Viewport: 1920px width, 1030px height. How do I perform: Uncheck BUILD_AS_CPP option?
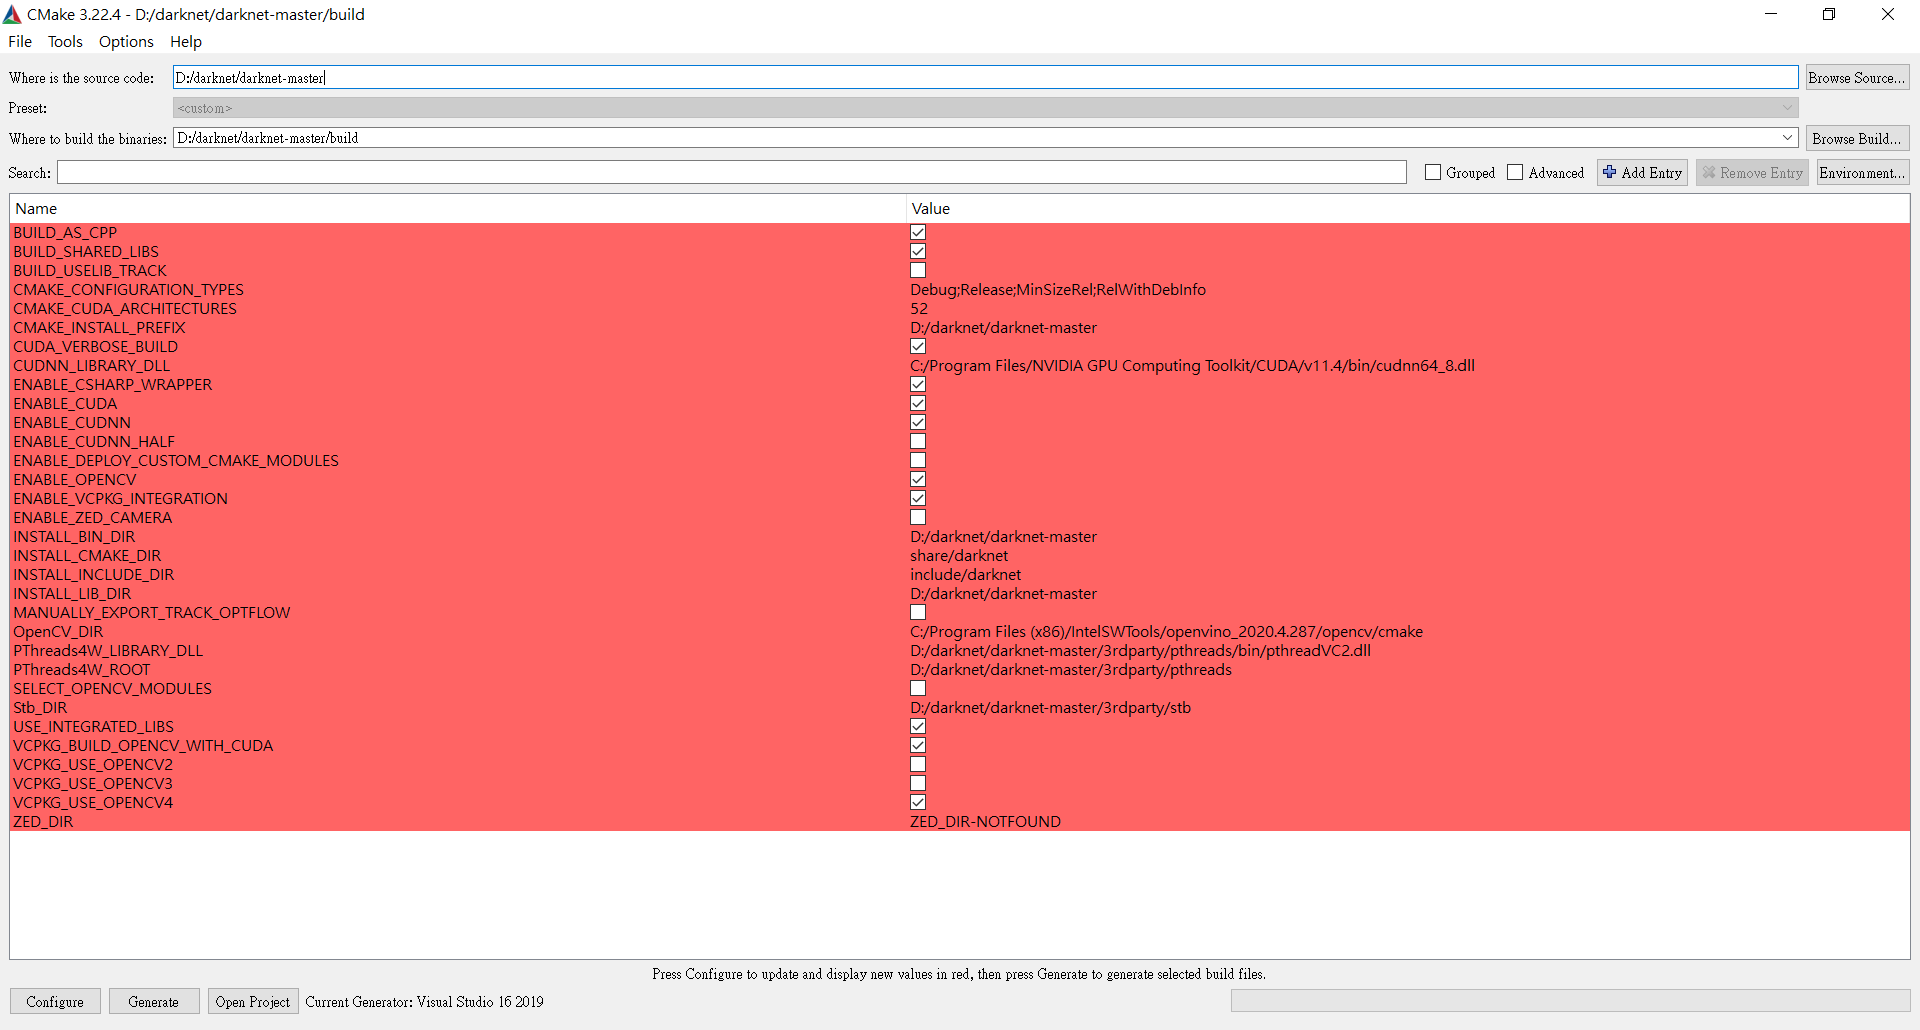918,232
